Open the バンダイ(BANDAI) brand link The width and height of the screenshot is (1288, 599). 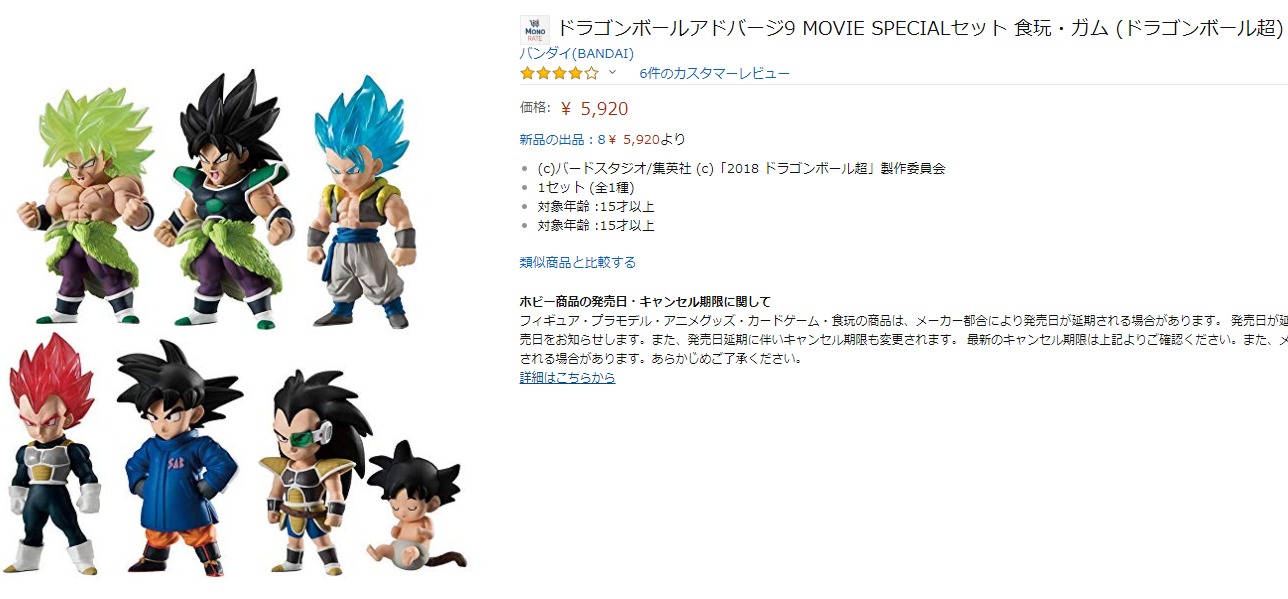click(x=576, y=53)
